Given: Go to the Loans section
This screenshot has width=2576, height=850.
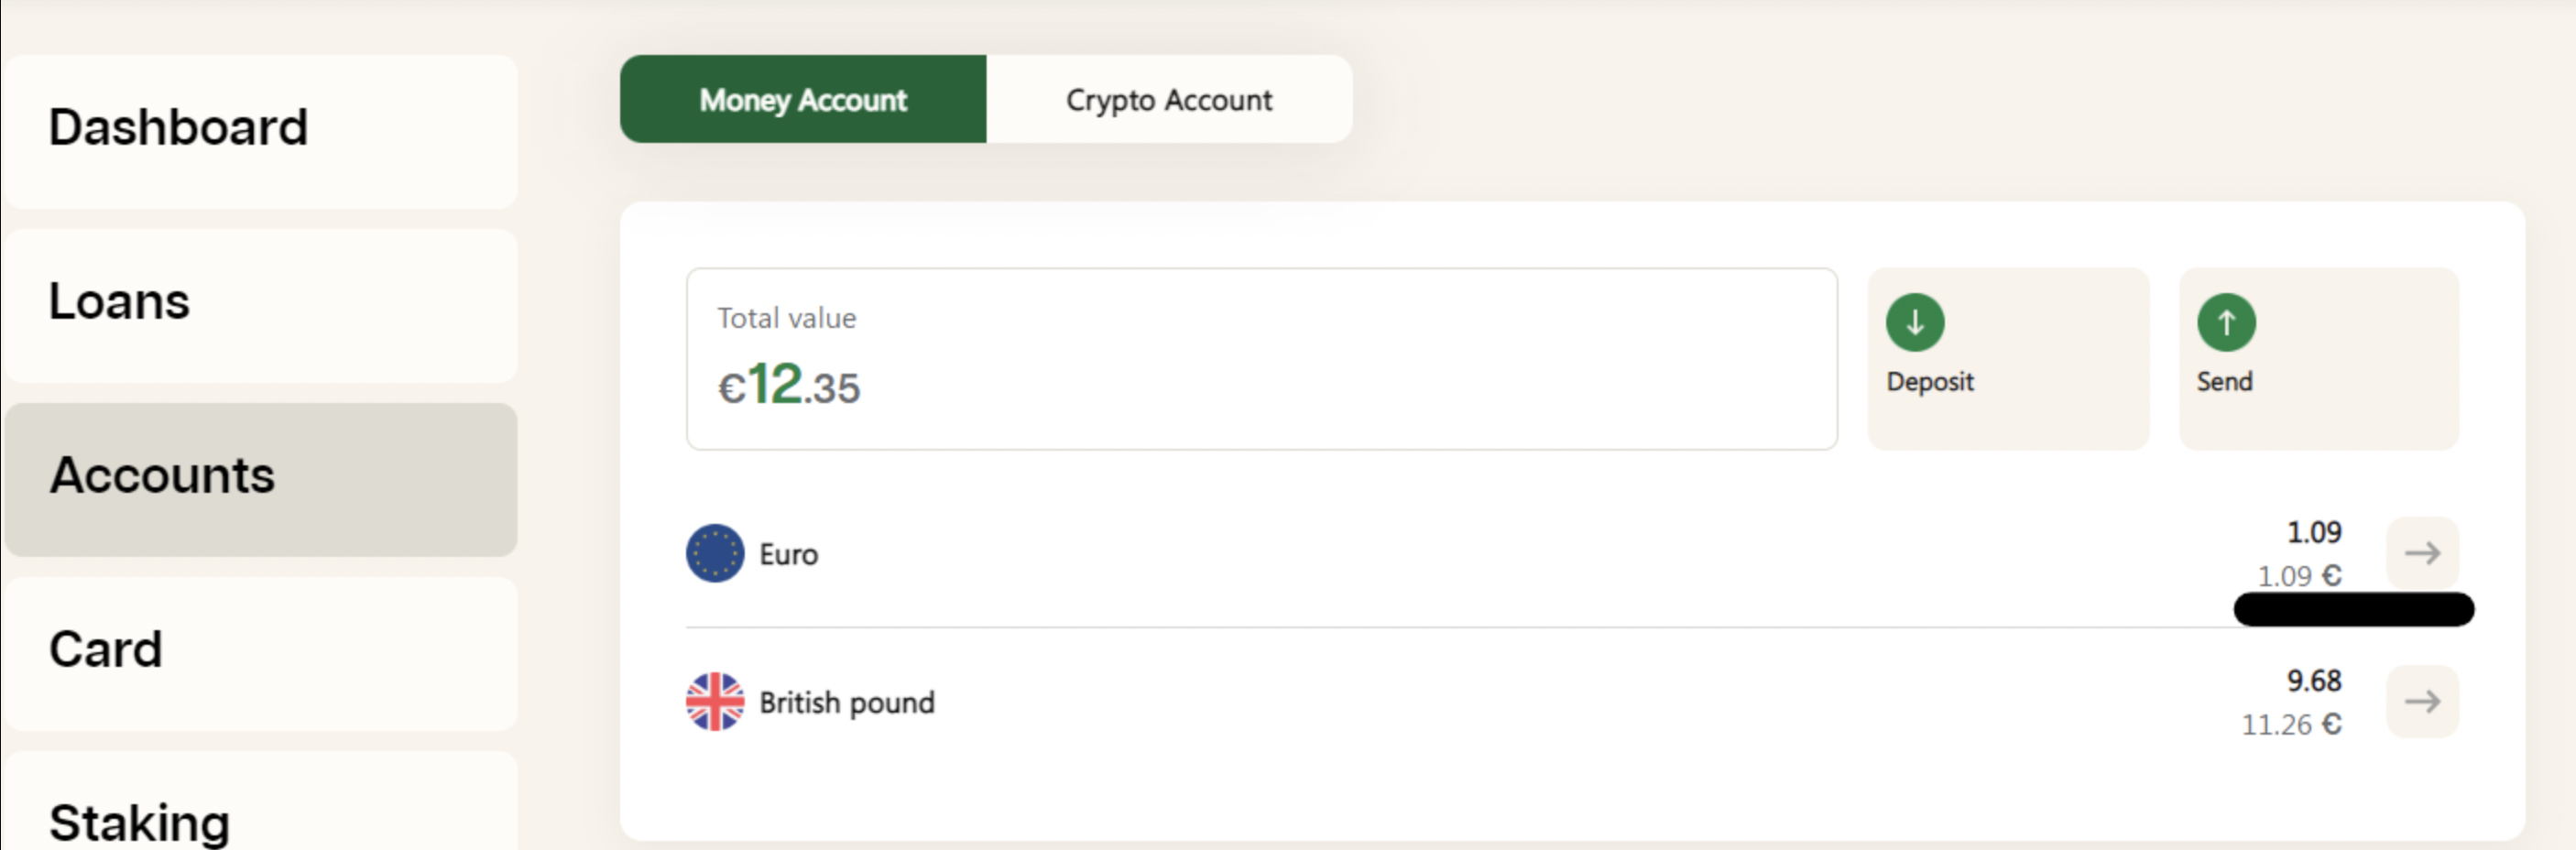Looking at the screenshot, I should 260,305.
